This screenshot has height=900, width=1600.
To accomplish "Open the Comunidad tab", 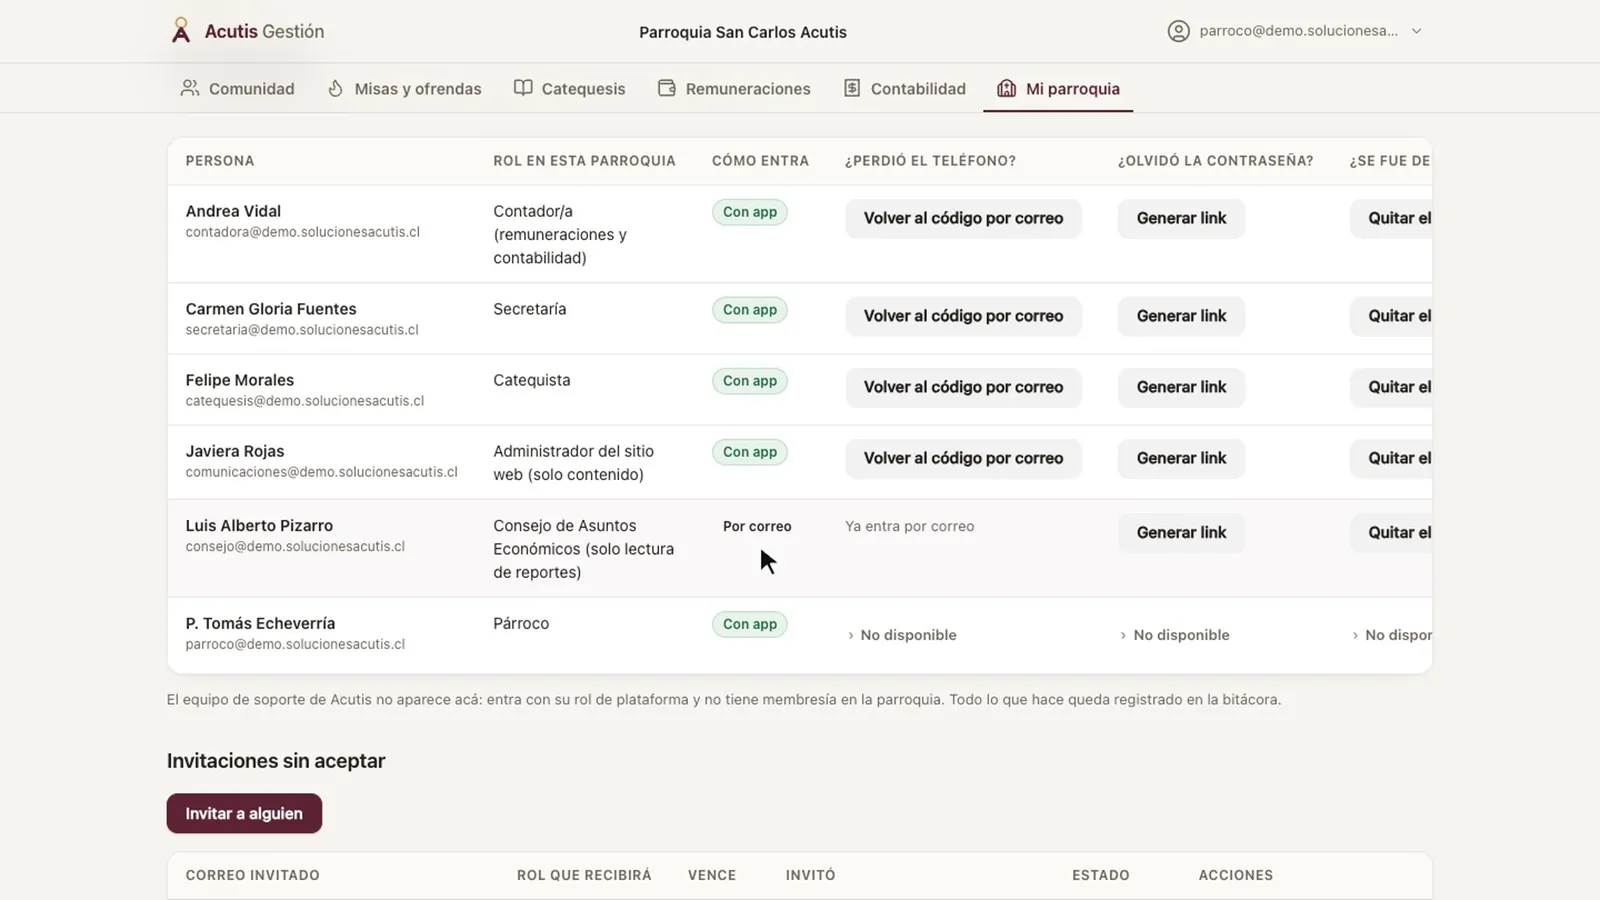I will tap(237, 88).
